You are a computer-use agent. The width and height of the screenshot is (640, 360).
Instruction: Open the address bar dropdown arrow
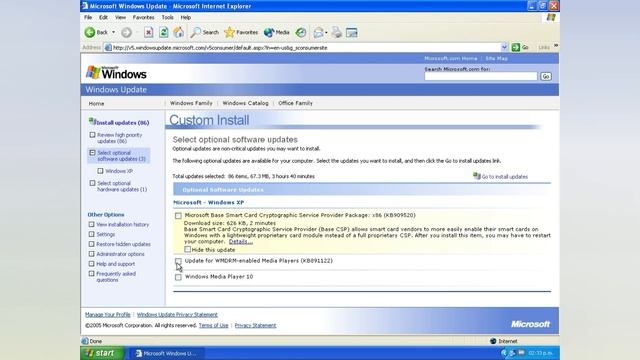(504, 47)
